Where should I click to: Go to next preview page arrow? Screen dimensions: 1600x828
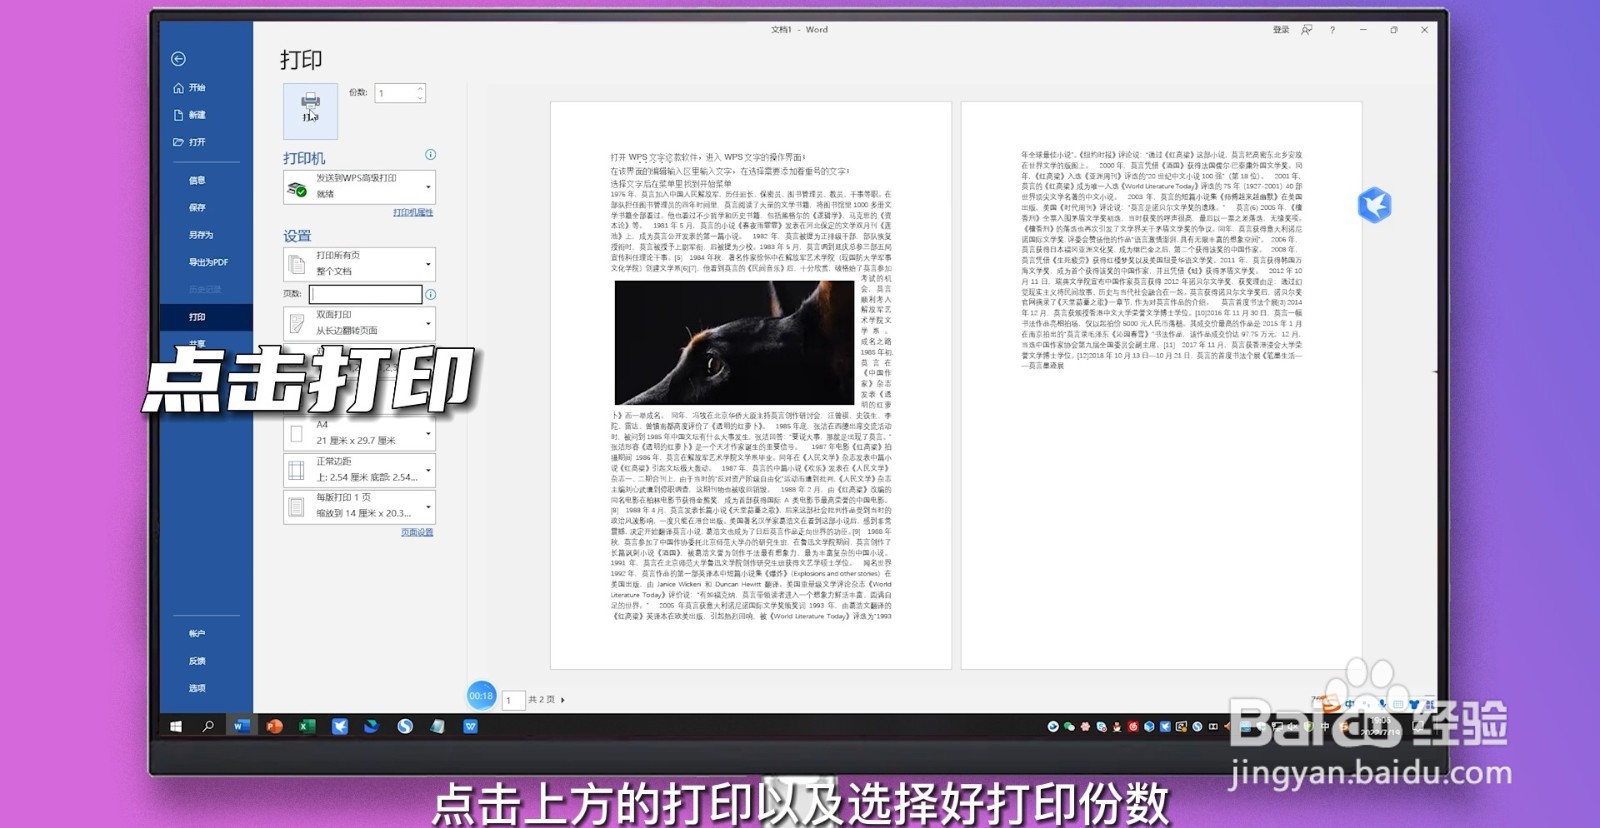(x=563, y=700)
